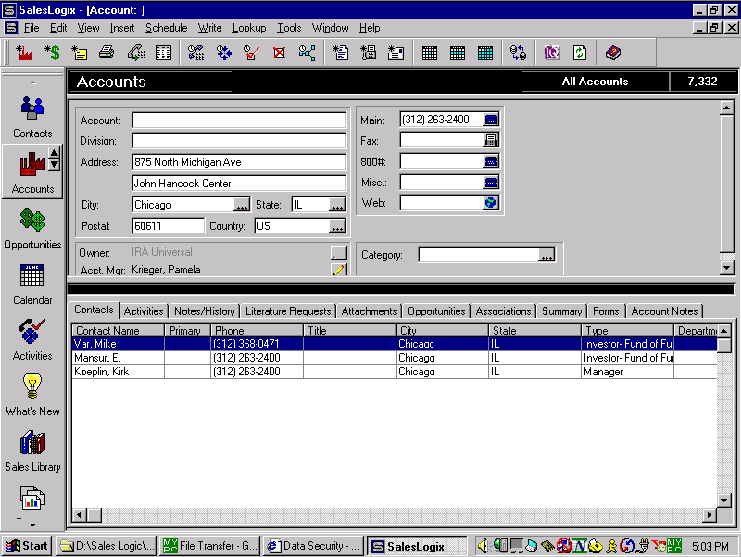
Task: Switch to the Notes/History tab
Action: [x=204, y=311]
